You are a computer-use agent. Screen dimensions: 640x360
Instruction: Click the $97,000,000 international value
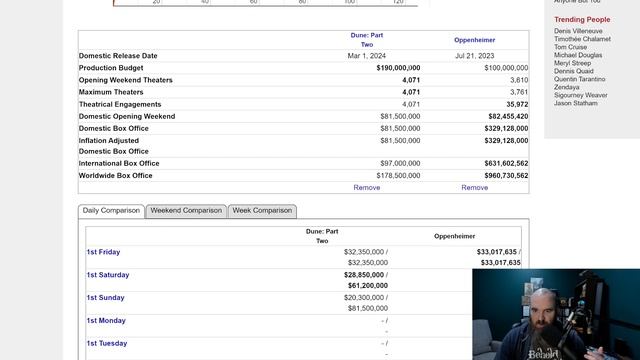pos(400,163)
